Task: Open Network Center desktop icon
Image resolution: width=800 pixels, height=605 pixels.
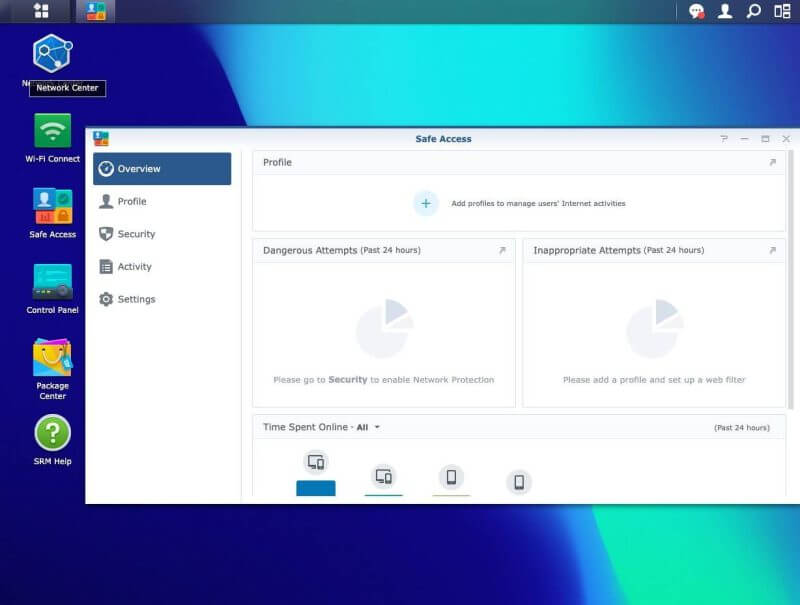Action: click(x=53, y=54)
